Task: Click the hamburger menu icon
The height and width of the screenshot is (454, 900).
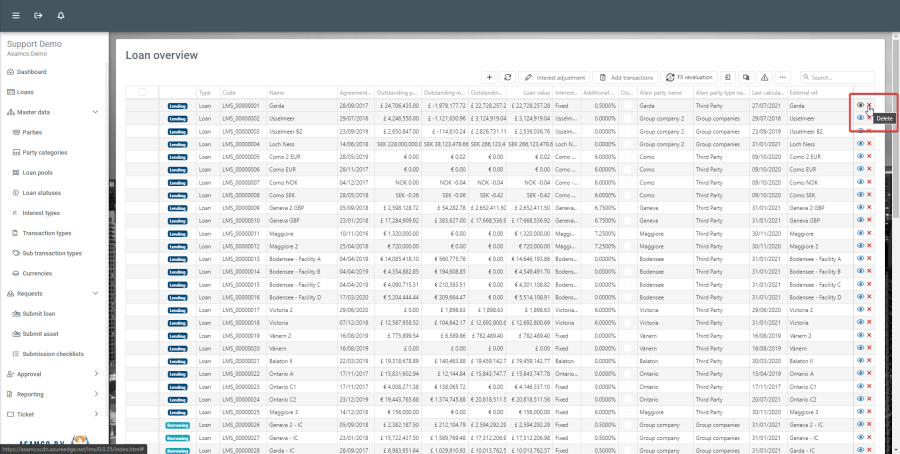Action: (x=13, y=16)
